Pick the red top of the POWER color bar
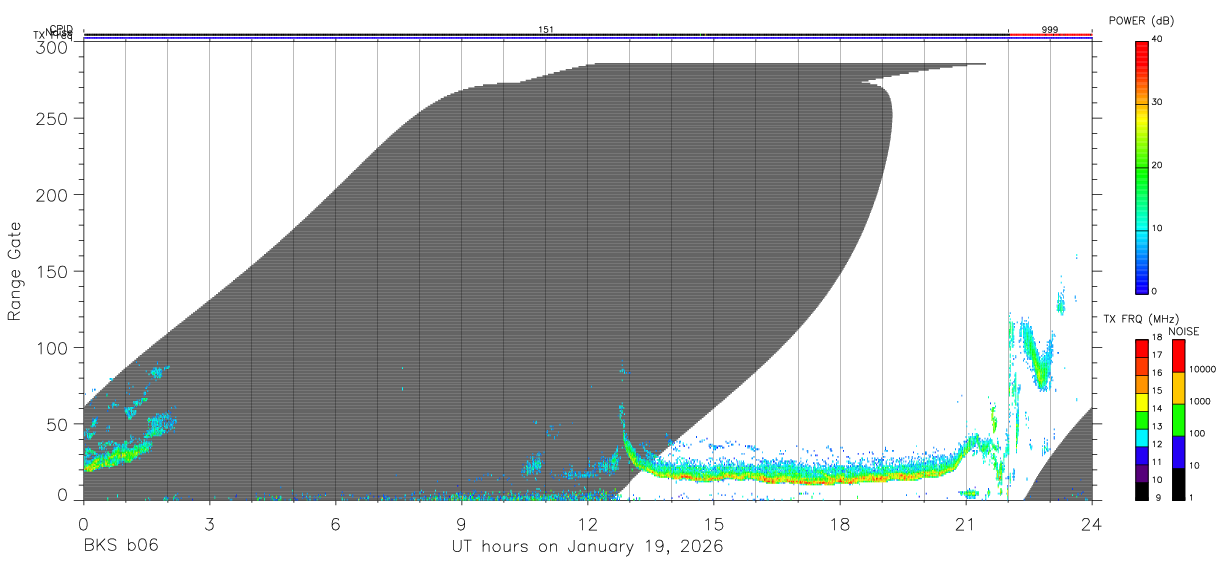Screen dimensions: 1228x567 [x=1142, y=55]
